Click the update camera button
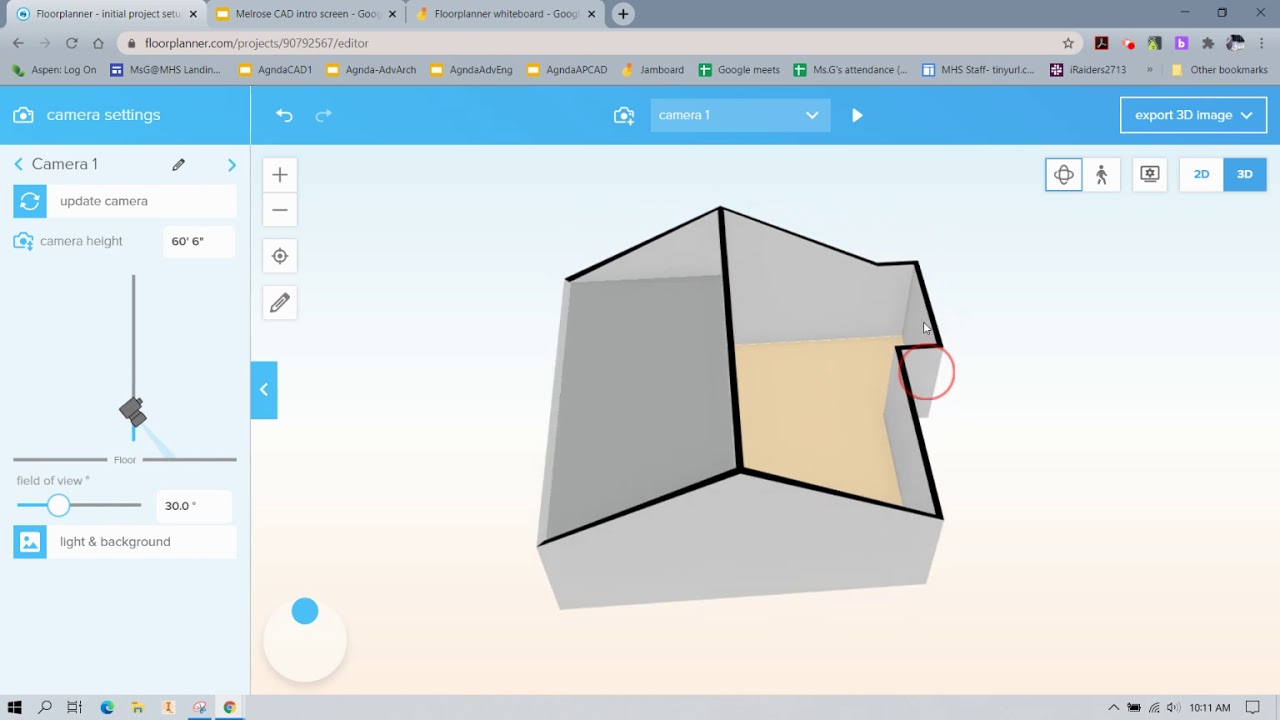 click(125, 201)
